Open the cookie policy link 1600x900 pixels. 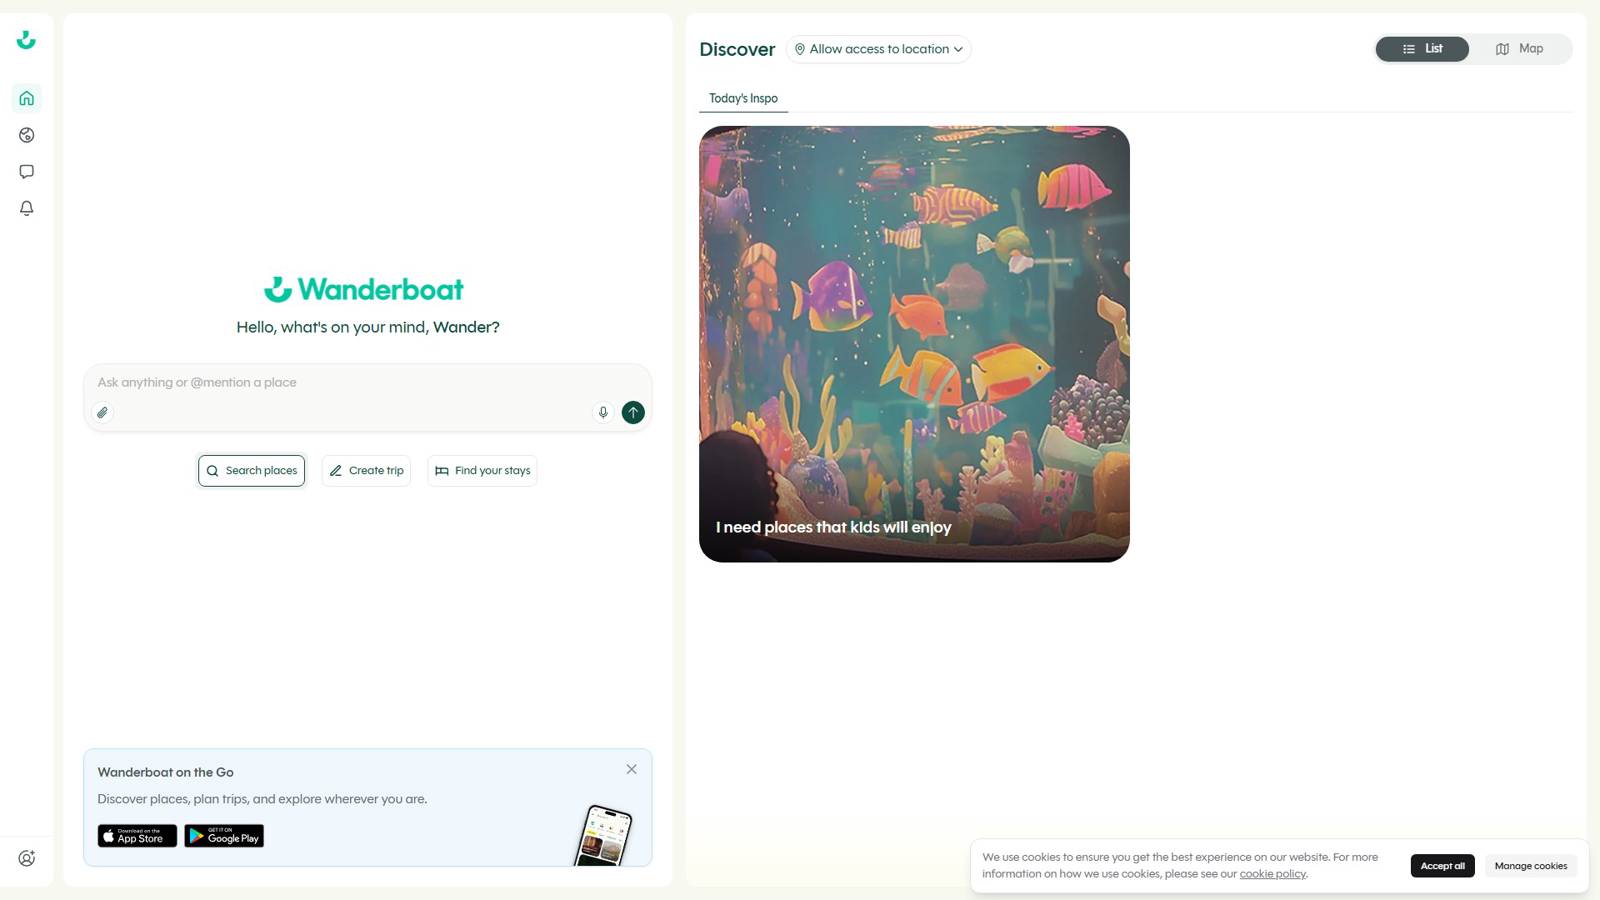[1272, 874]
